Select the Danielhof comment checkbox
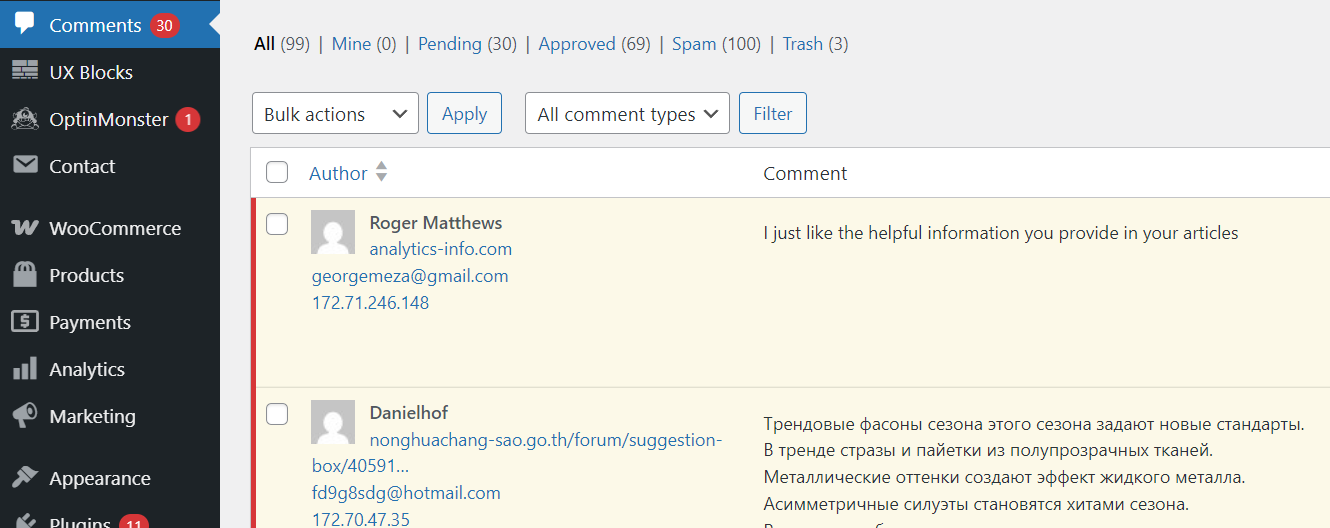1330x528 pixels. coord(277,414)
